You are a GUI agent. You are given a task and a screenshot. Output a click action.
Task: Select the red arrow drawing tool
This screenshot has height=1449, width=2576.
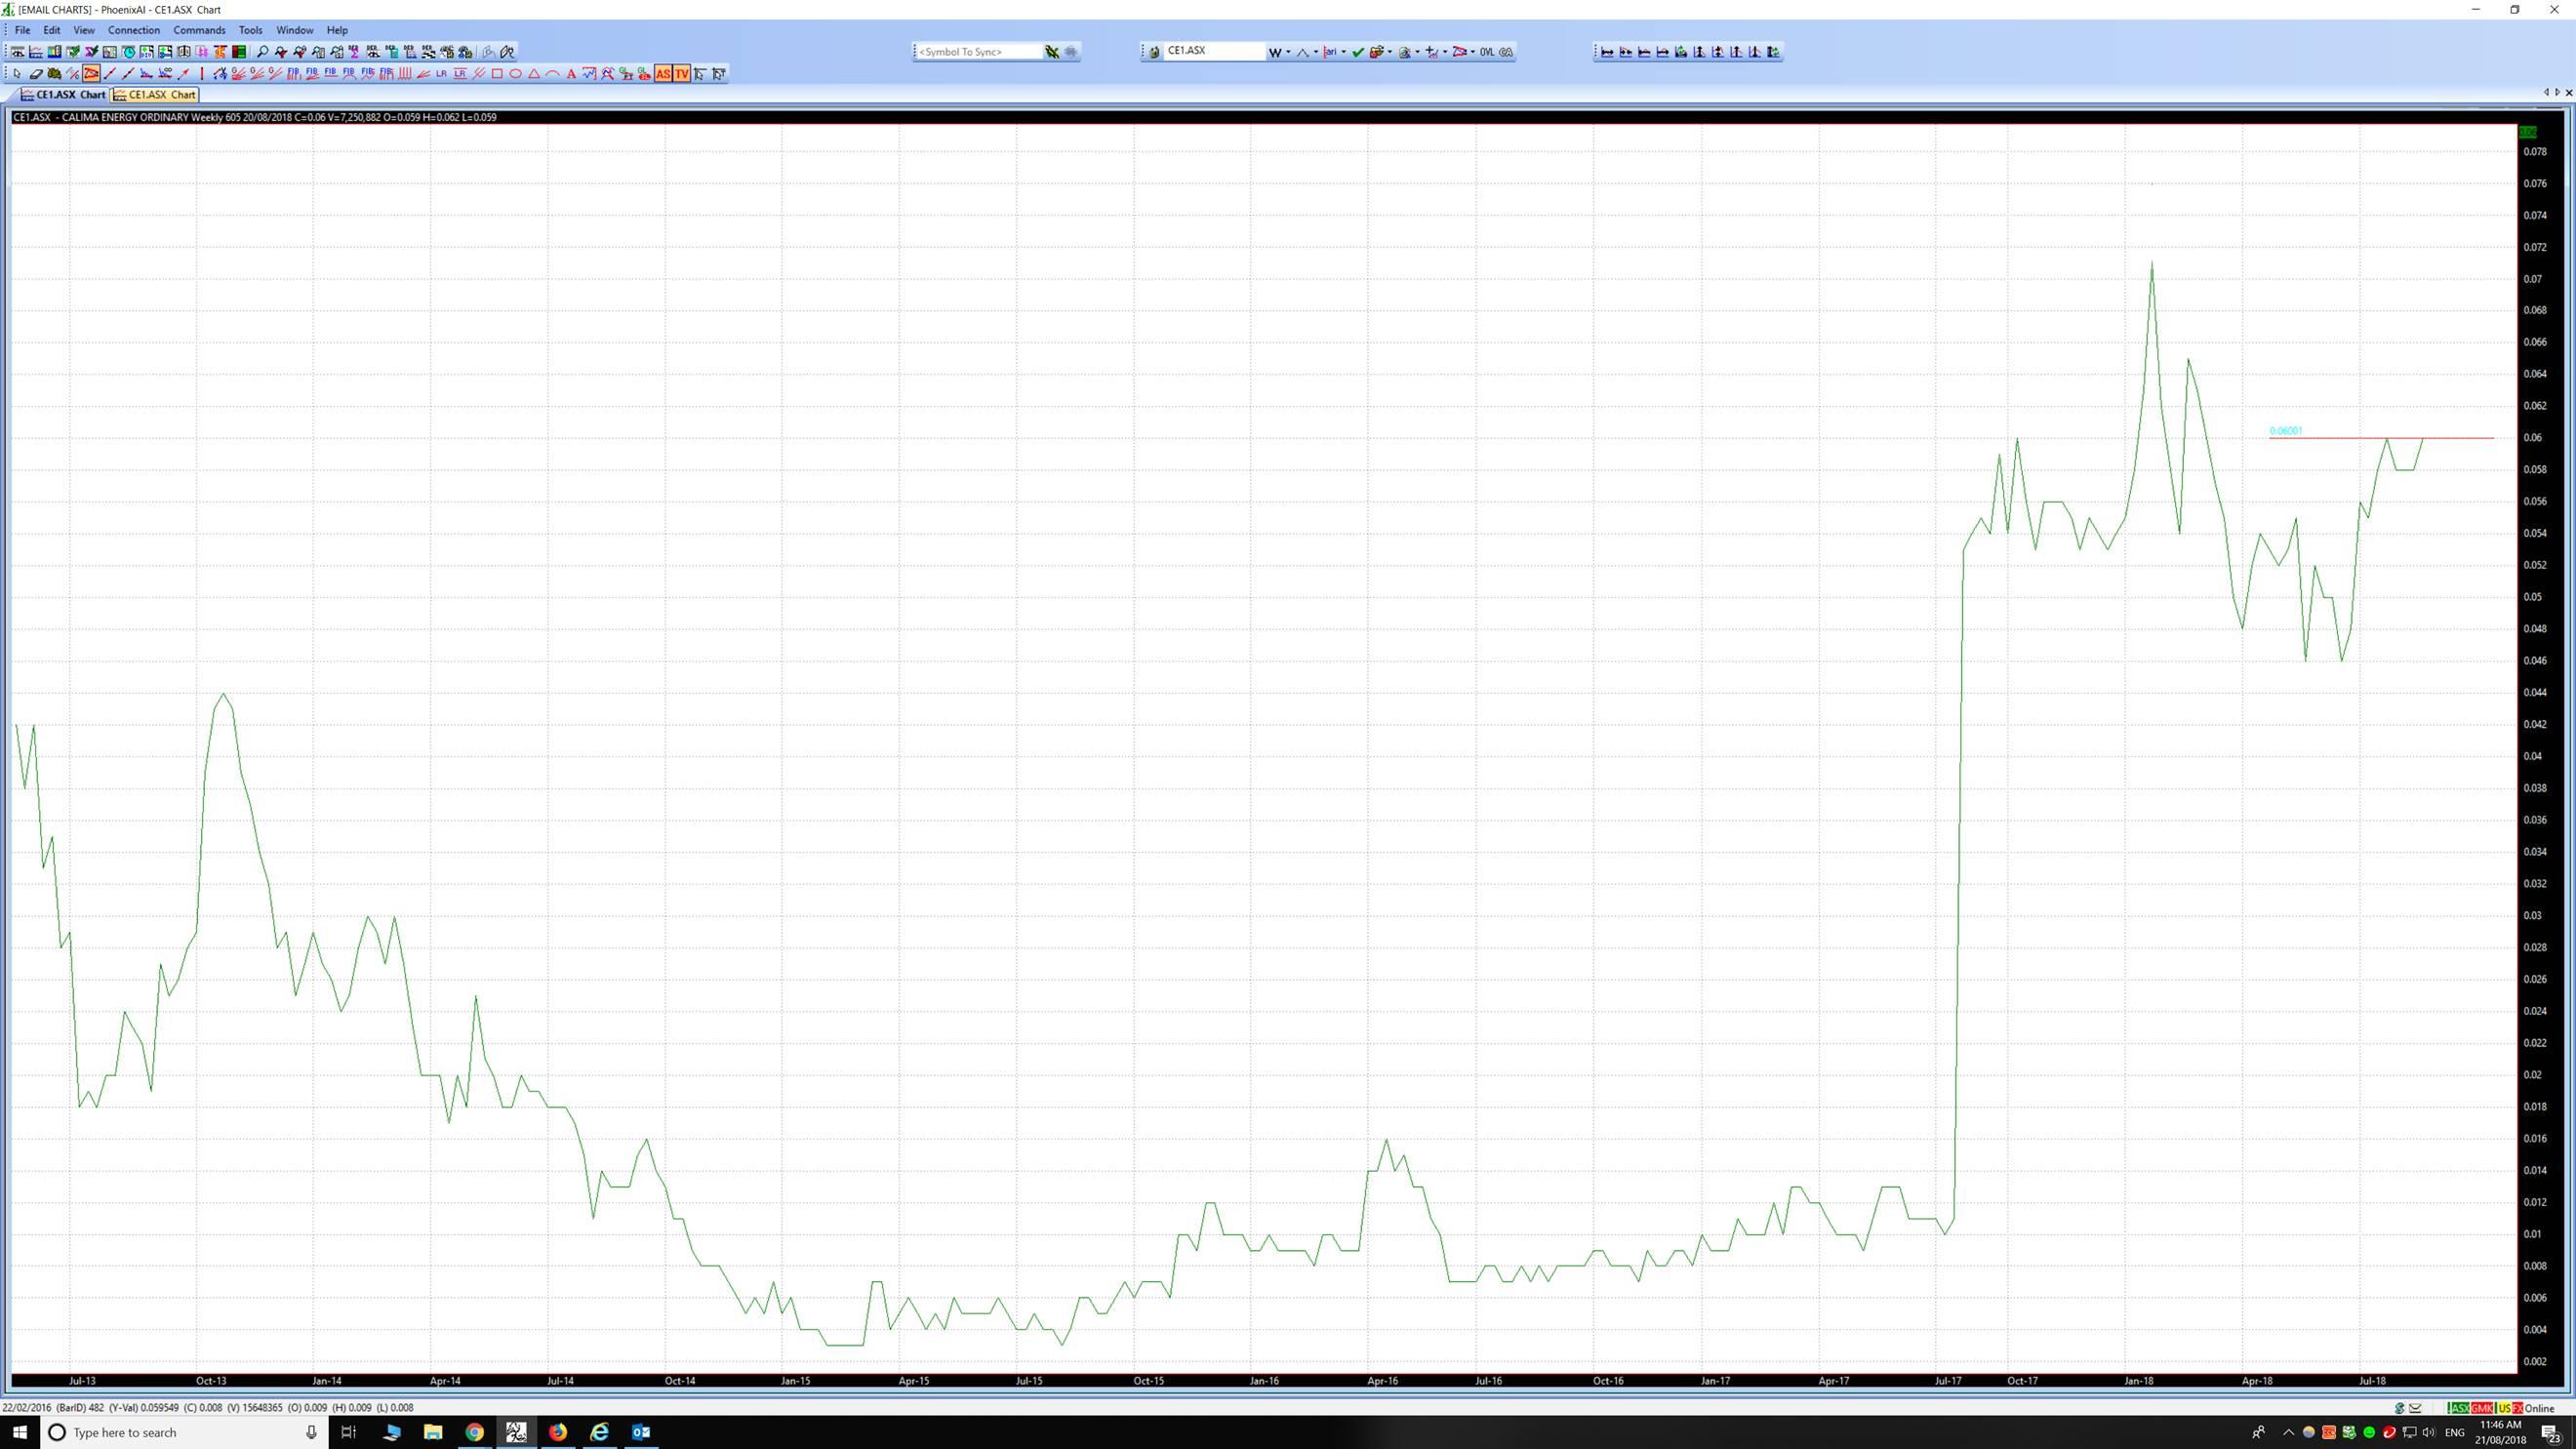coord(184,73)
